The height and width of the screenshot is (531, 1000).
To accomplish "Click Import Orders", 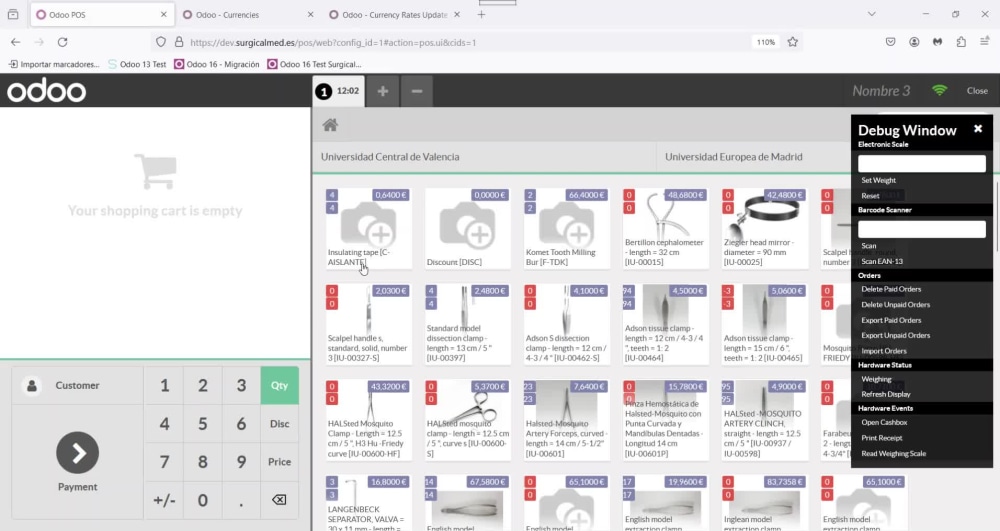I will tap(883, 351).
